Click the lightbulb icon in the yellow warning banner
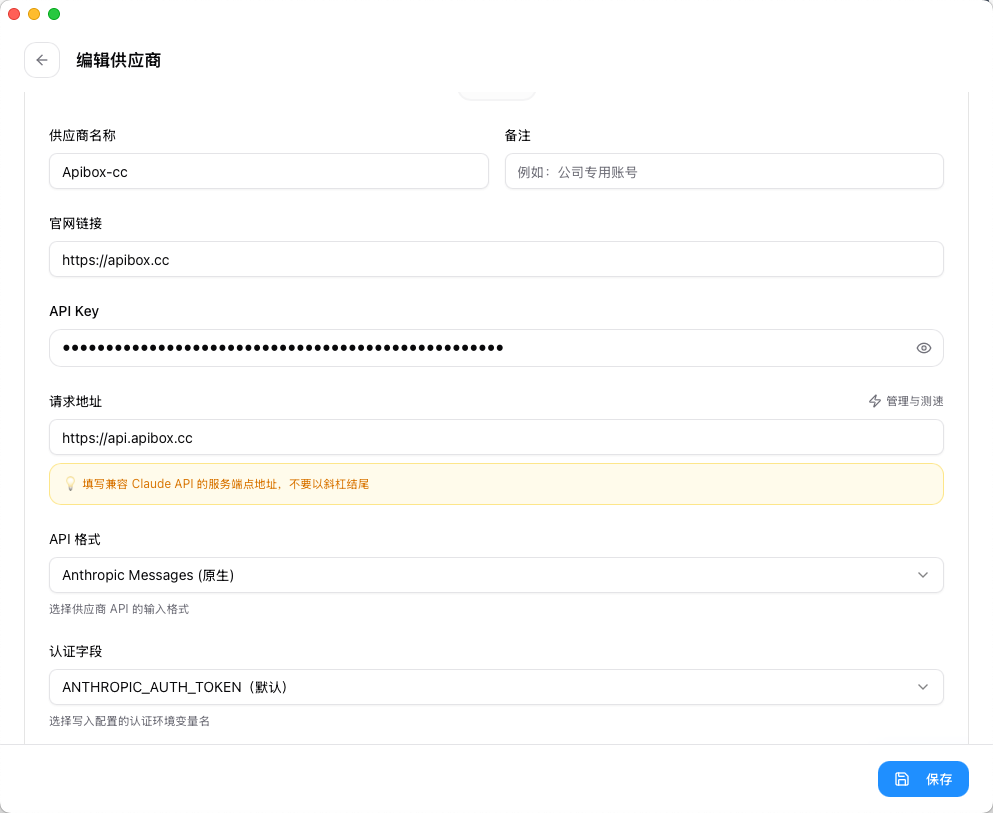 pyautogui.click(x=69, y=483)
